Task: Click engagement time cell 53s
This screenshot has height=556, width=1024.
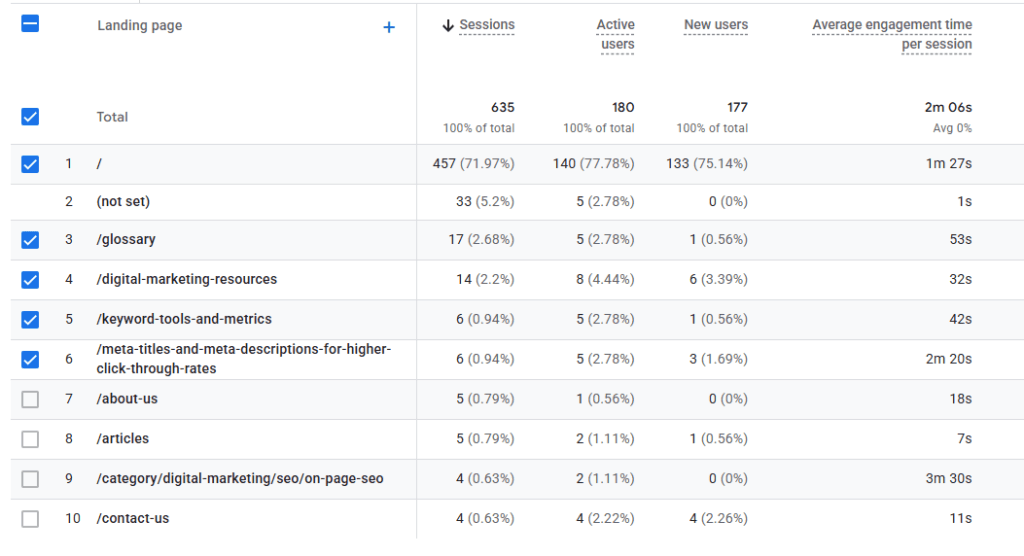Action: pyautogui.click(x=961, y=239)
